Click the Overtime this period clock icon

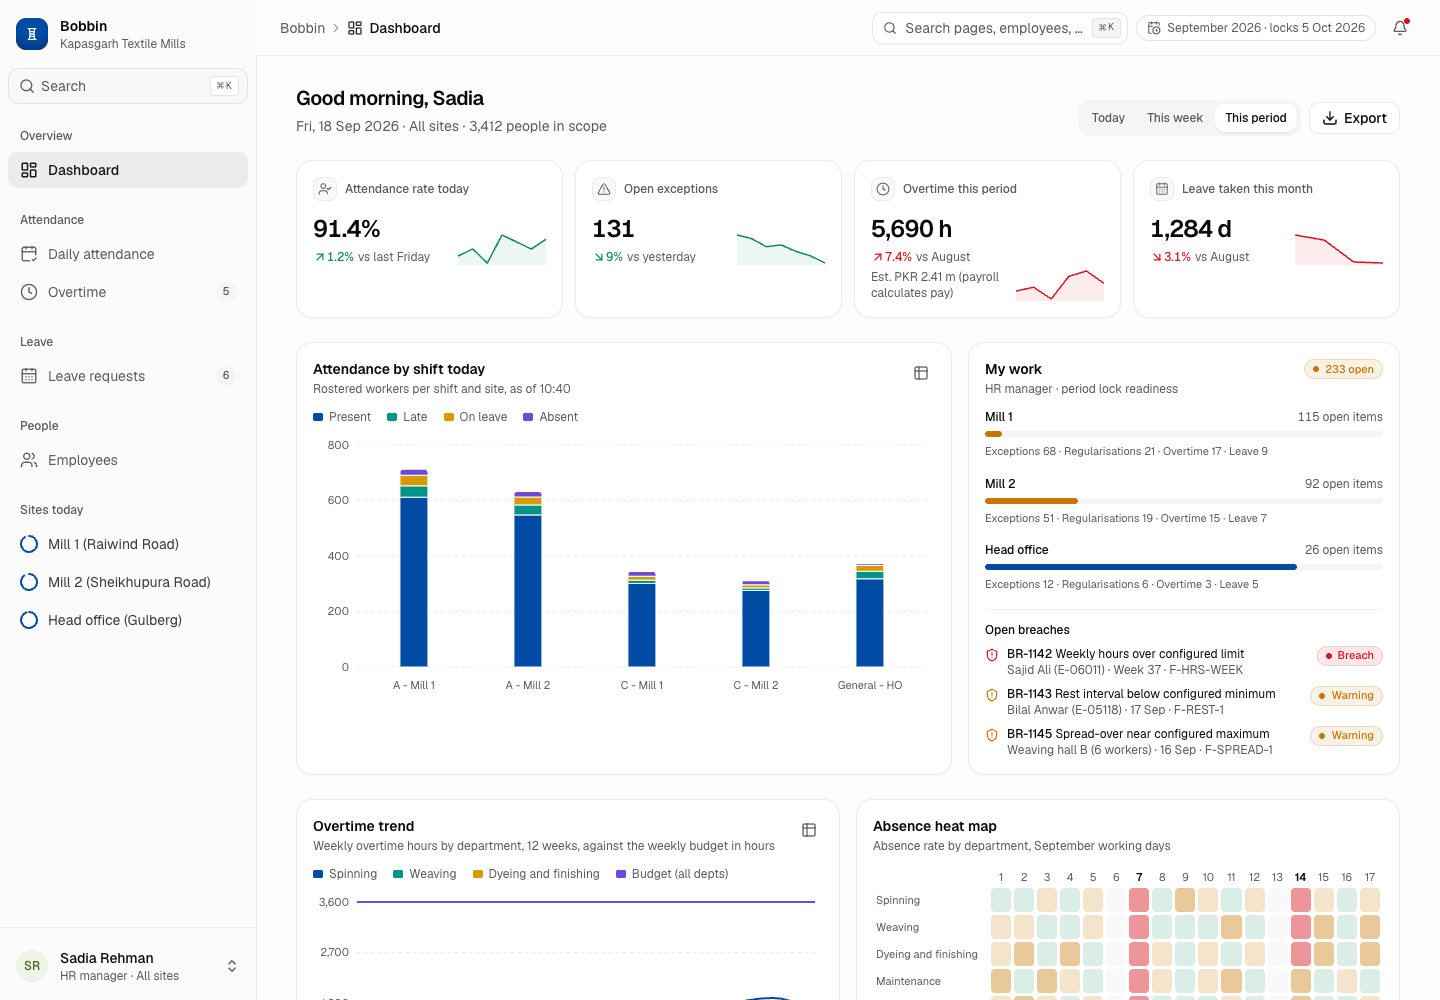(x=883, y=189)
